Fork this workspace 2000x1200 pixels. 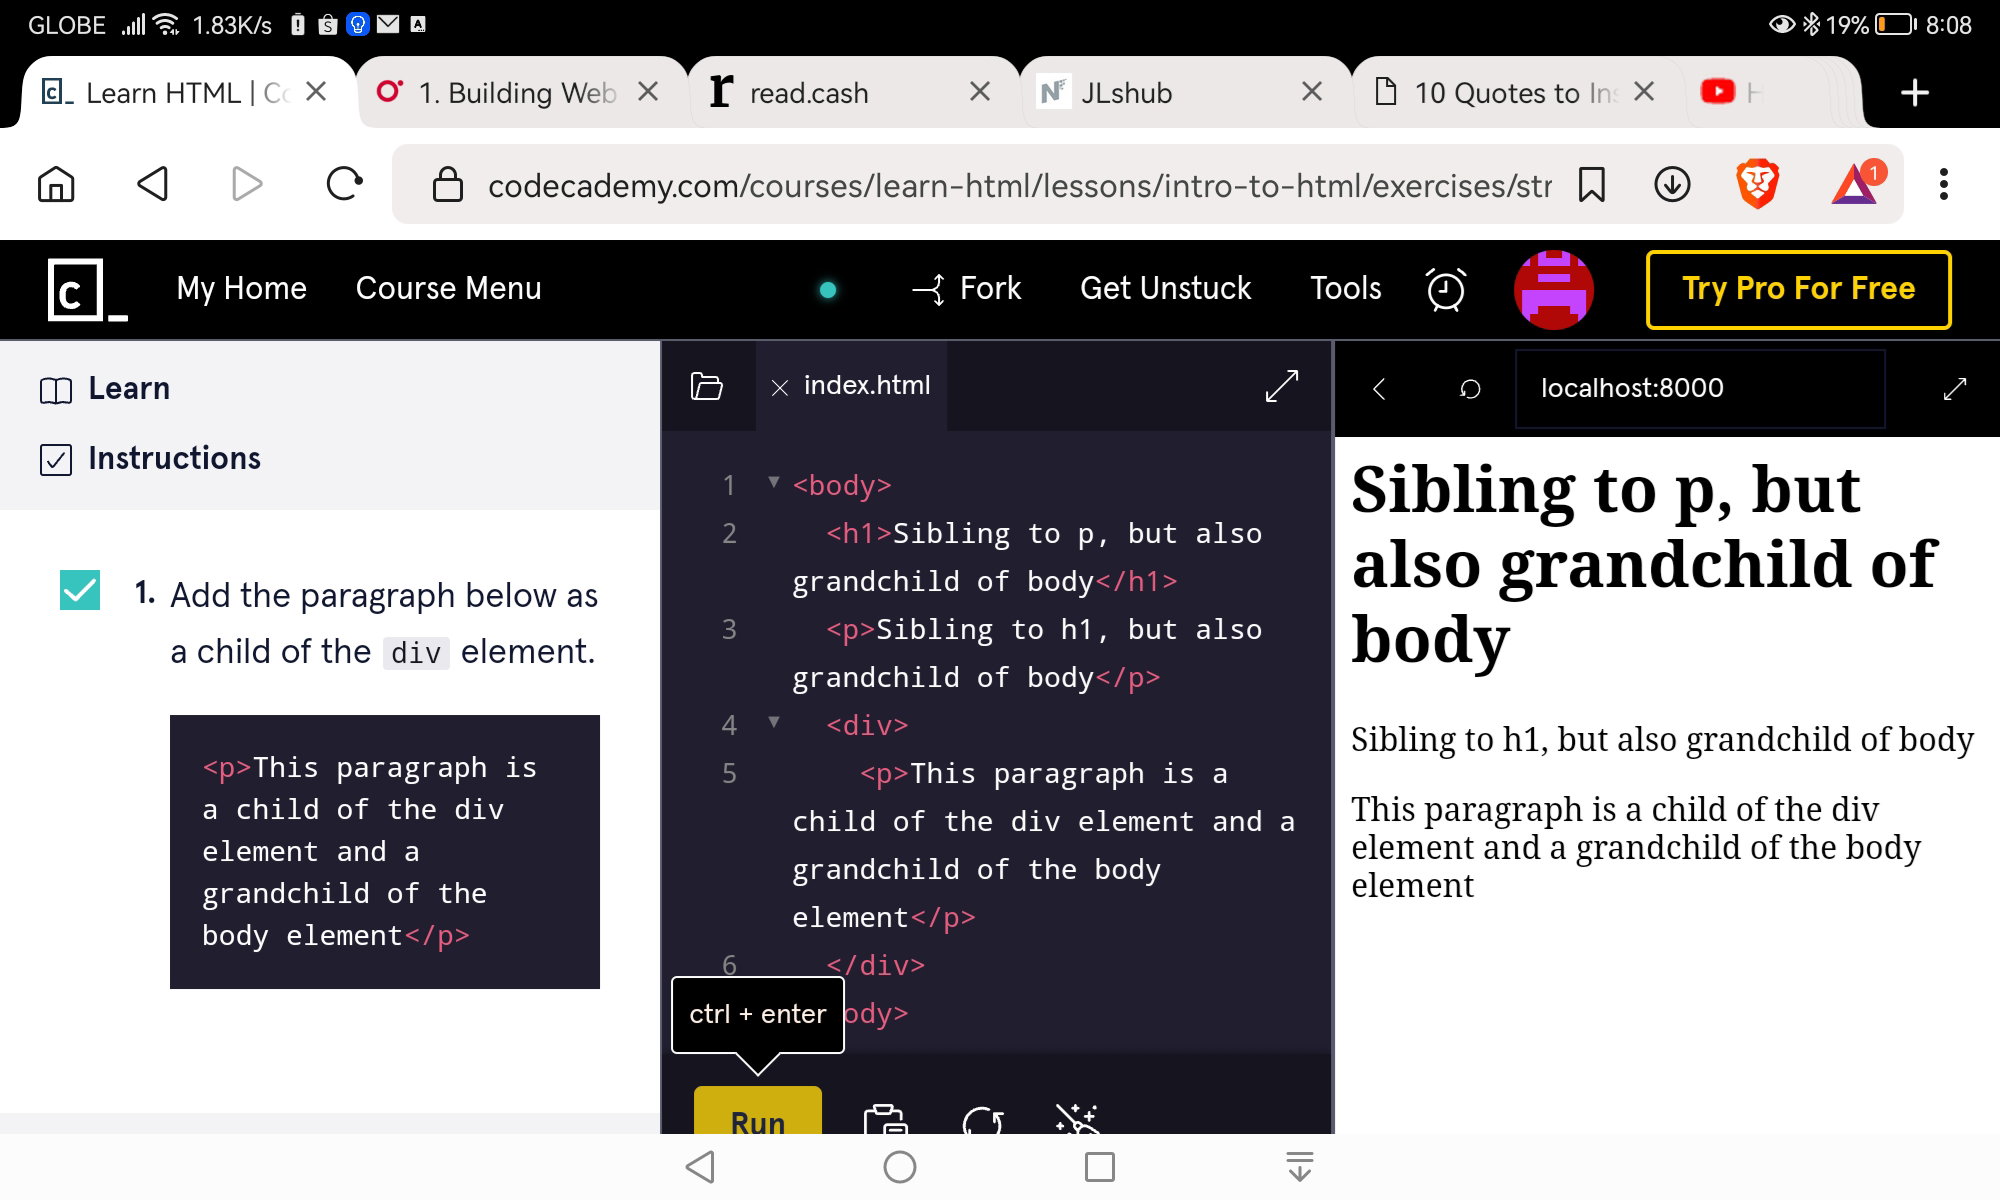coord(966,289)
